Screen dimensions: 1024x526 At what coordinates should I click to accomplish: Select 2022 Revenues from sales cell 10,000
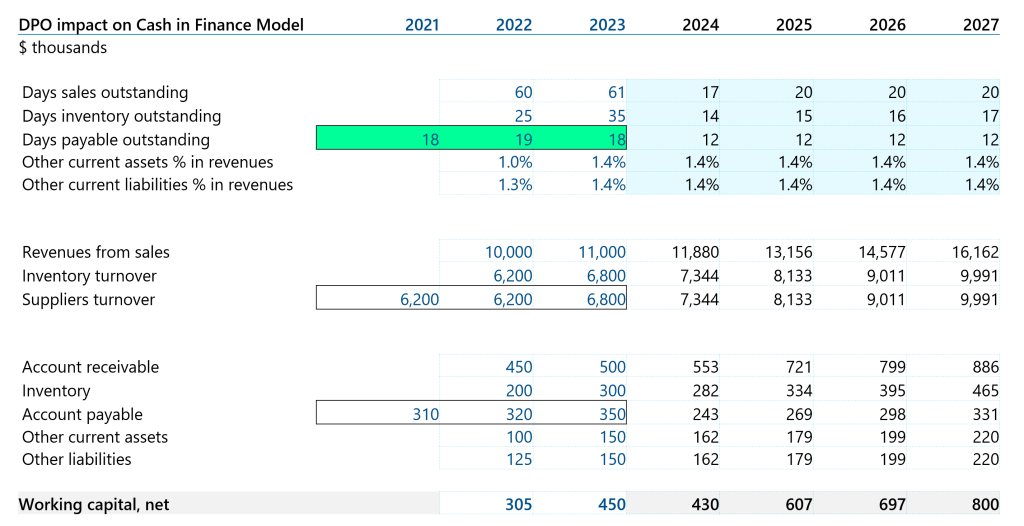point(508,252)
